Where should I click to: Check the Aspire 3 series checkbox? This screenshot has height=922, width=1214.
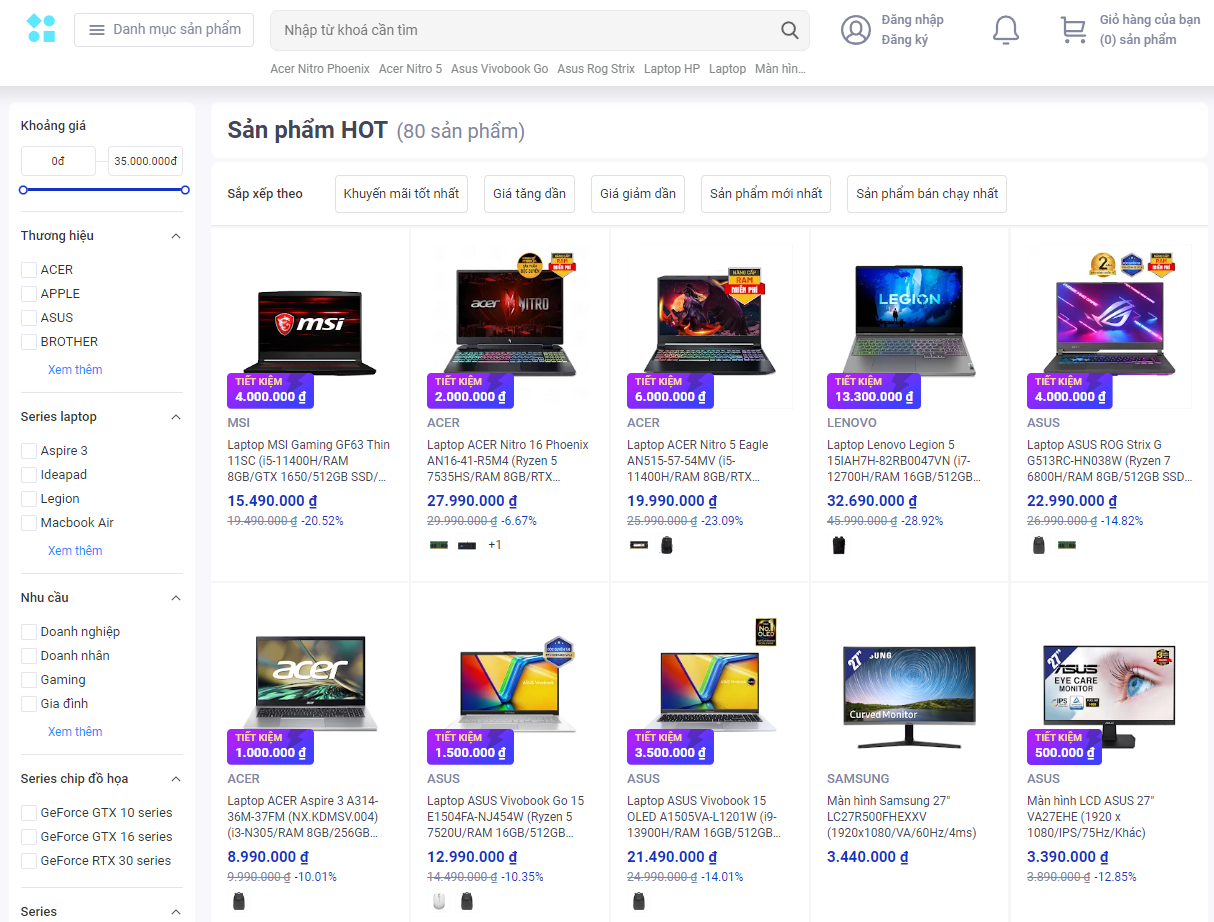(x=29, y=451)
